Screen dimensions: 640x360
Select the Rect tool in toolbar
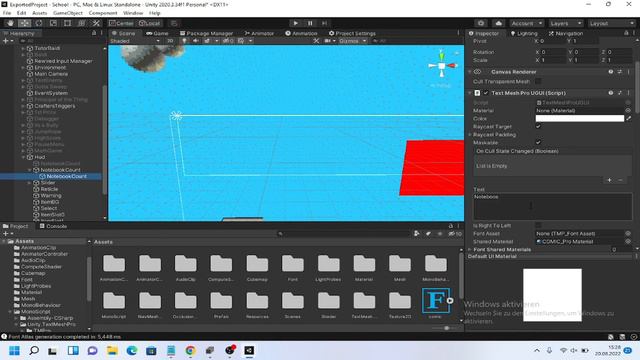tap(68, 23)
